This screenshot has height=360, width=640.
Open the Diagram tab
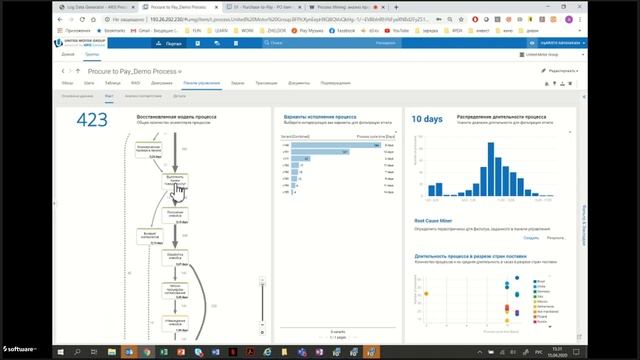point(162,83)
